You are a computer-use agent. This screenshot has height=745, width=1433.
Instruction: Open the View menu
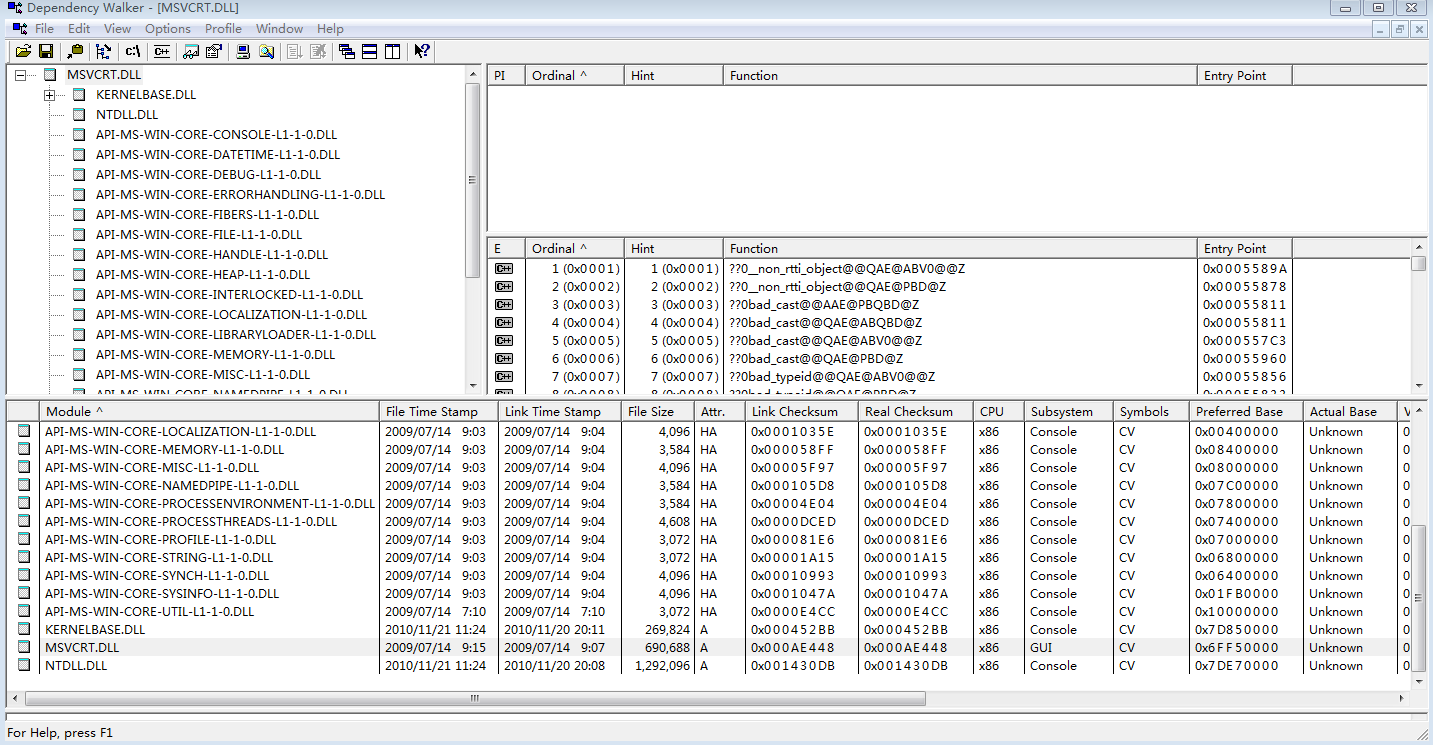coord(117,29)
